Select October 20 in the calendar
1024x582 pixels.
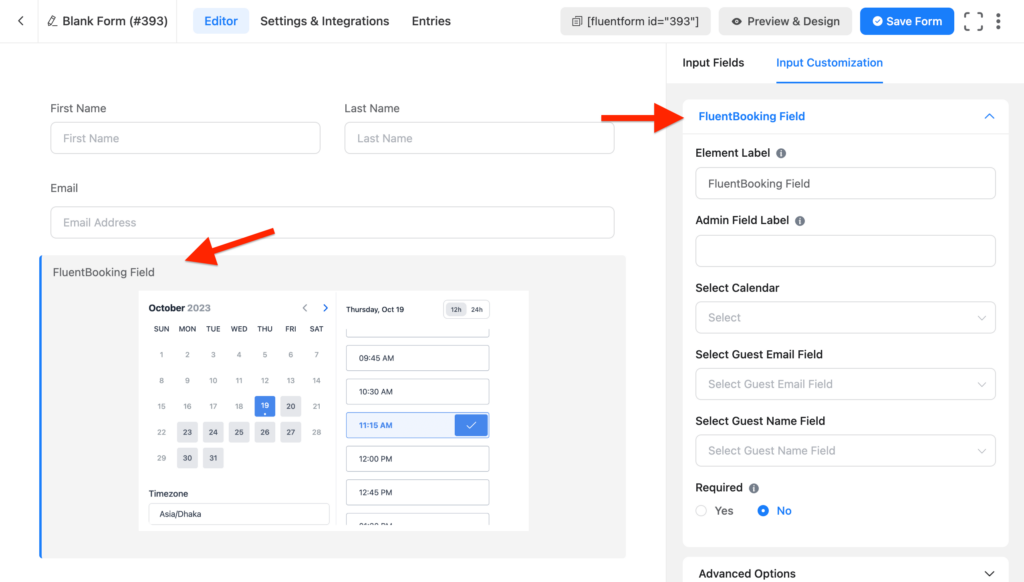(x=291, y=406)
